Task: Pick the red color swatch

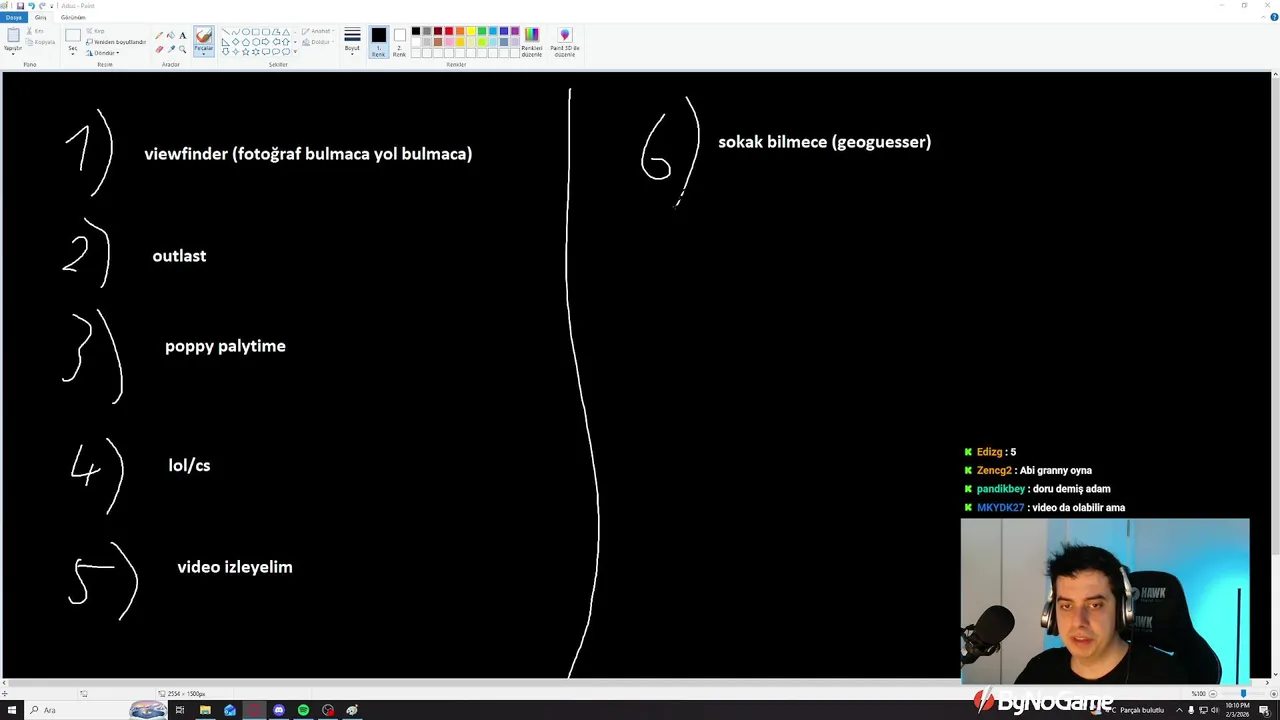Action: 449,31
